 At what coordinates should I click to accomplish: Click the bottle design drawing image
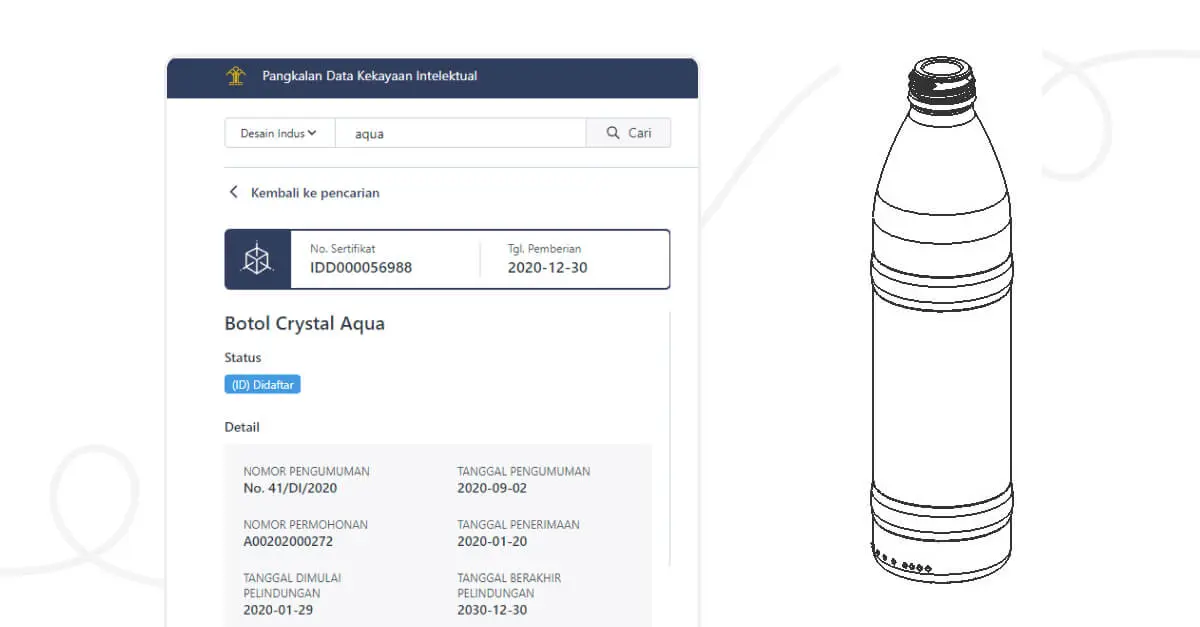940,318
